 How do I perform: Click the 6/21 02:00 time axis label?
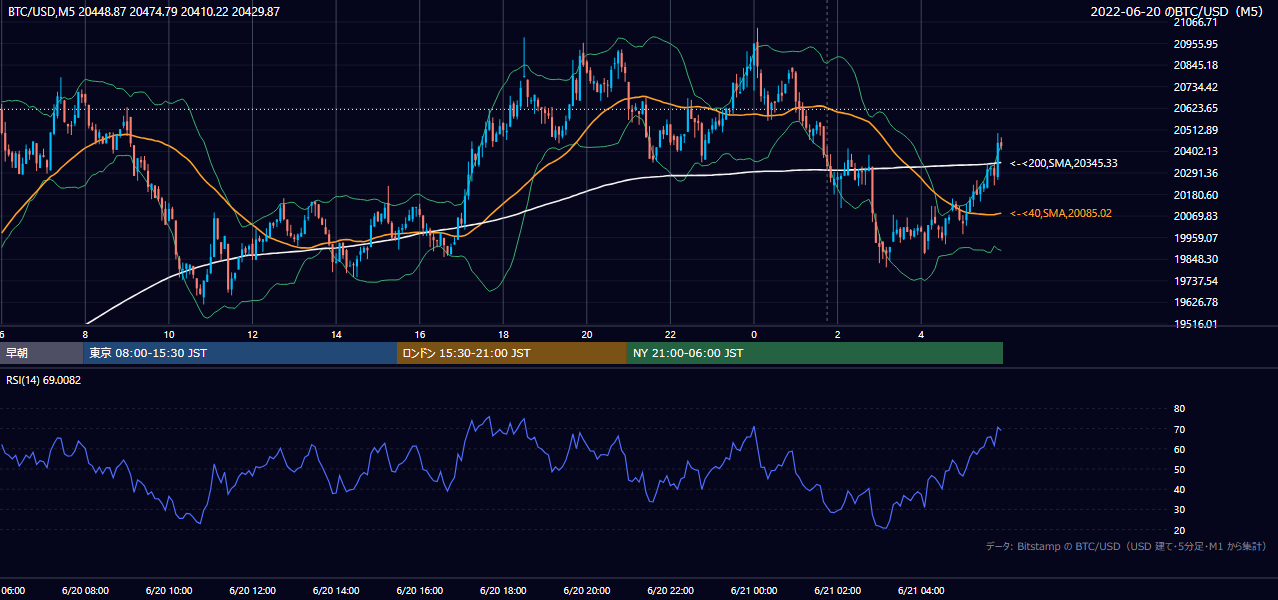[x=838, y=591]
